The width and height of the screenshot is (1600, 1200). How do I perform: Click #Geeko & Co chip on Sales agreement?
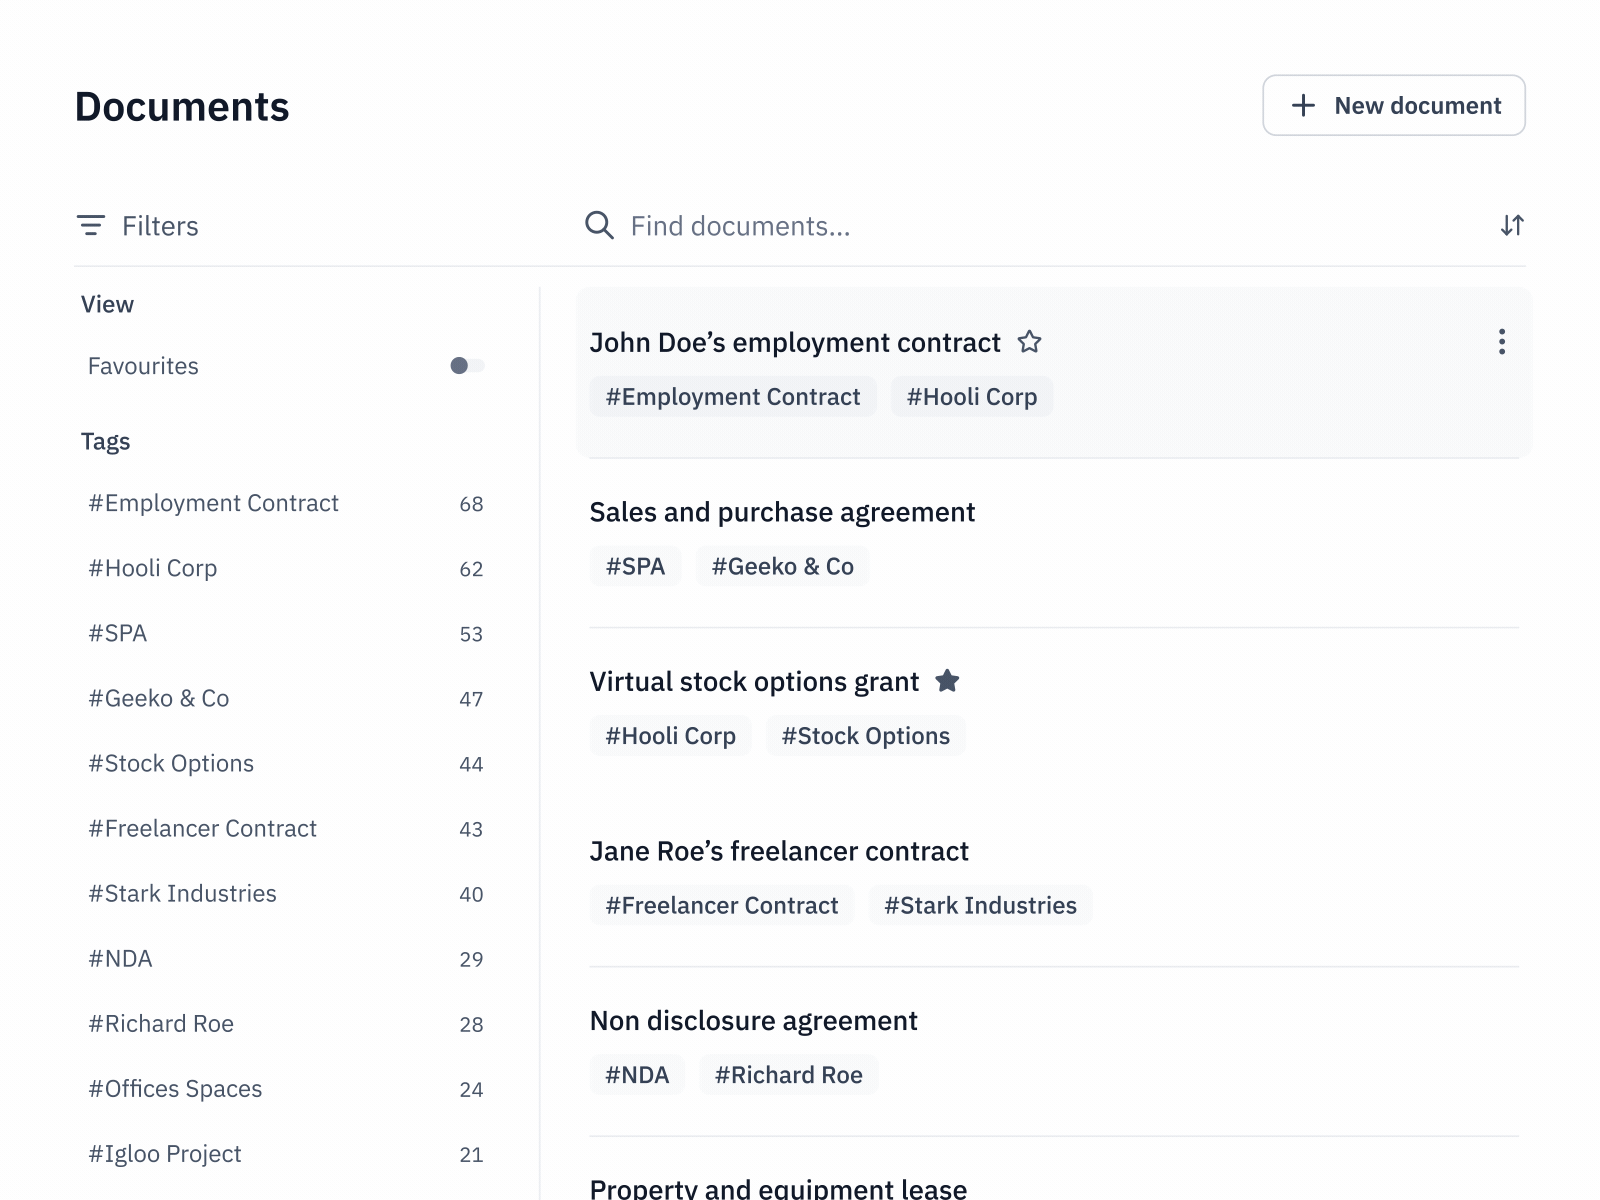[x=782, y=567]
